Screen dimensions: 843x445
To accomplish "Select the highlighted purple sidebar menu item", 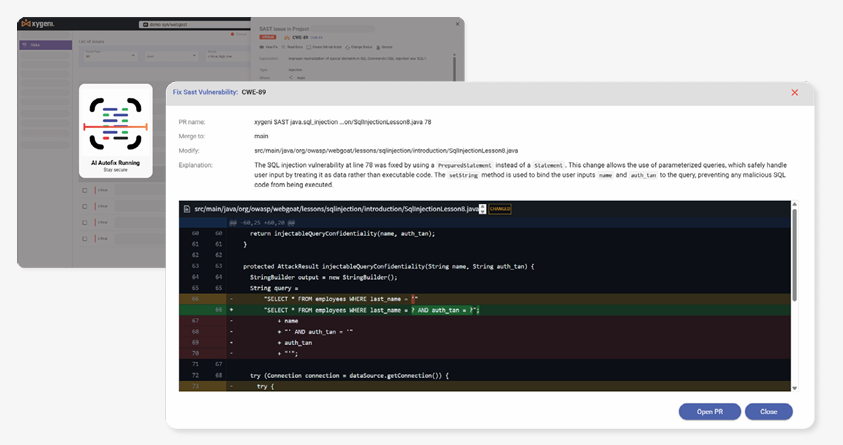I will pos(44,45).
